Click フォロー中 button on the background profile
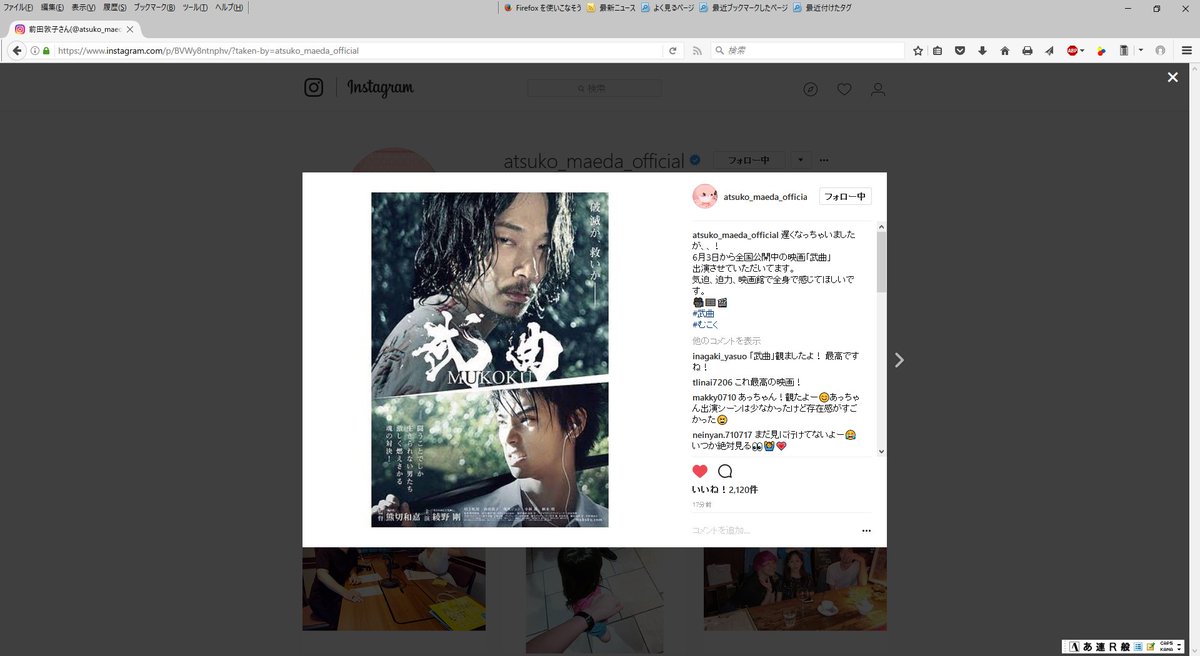The width and height of the screenshot is (1200, 656). coord(748,160)
